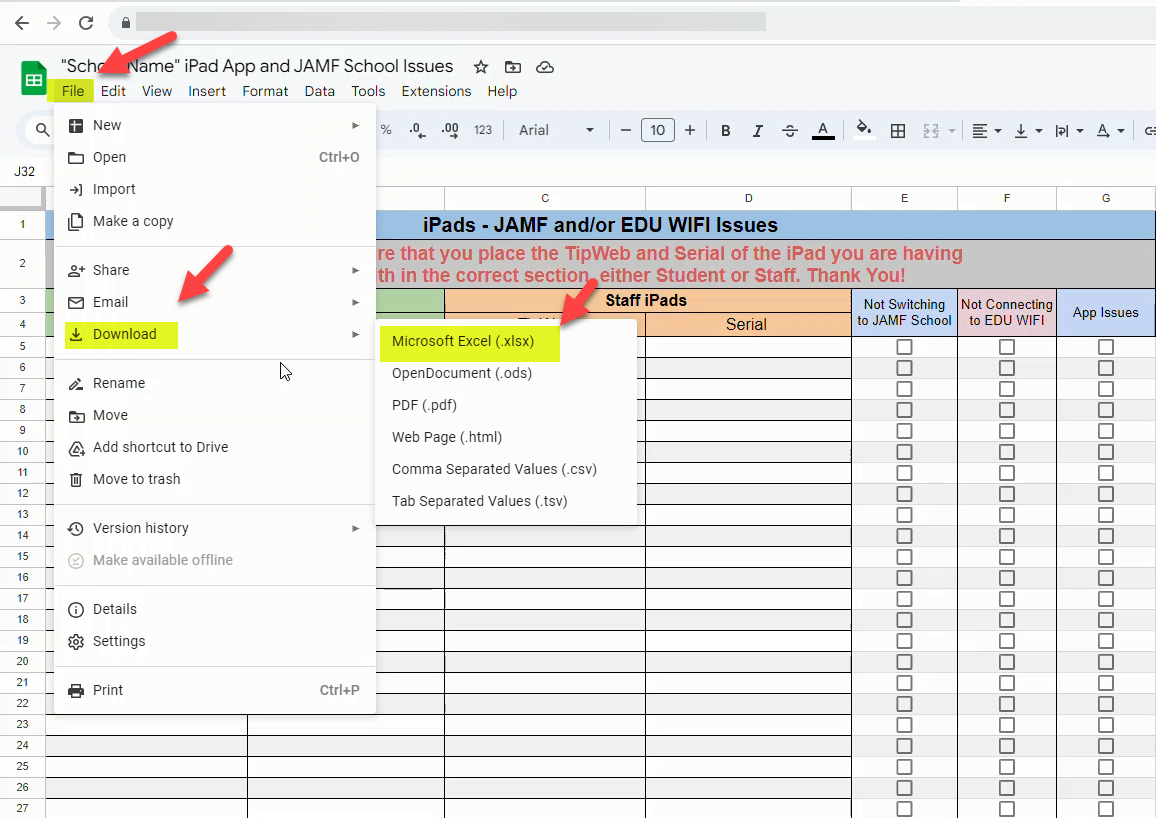Choose Microsoft Excel (.xlsx) download option
Image resolution: width=1156 pixels, height=818 pixels.
(463, 341)
